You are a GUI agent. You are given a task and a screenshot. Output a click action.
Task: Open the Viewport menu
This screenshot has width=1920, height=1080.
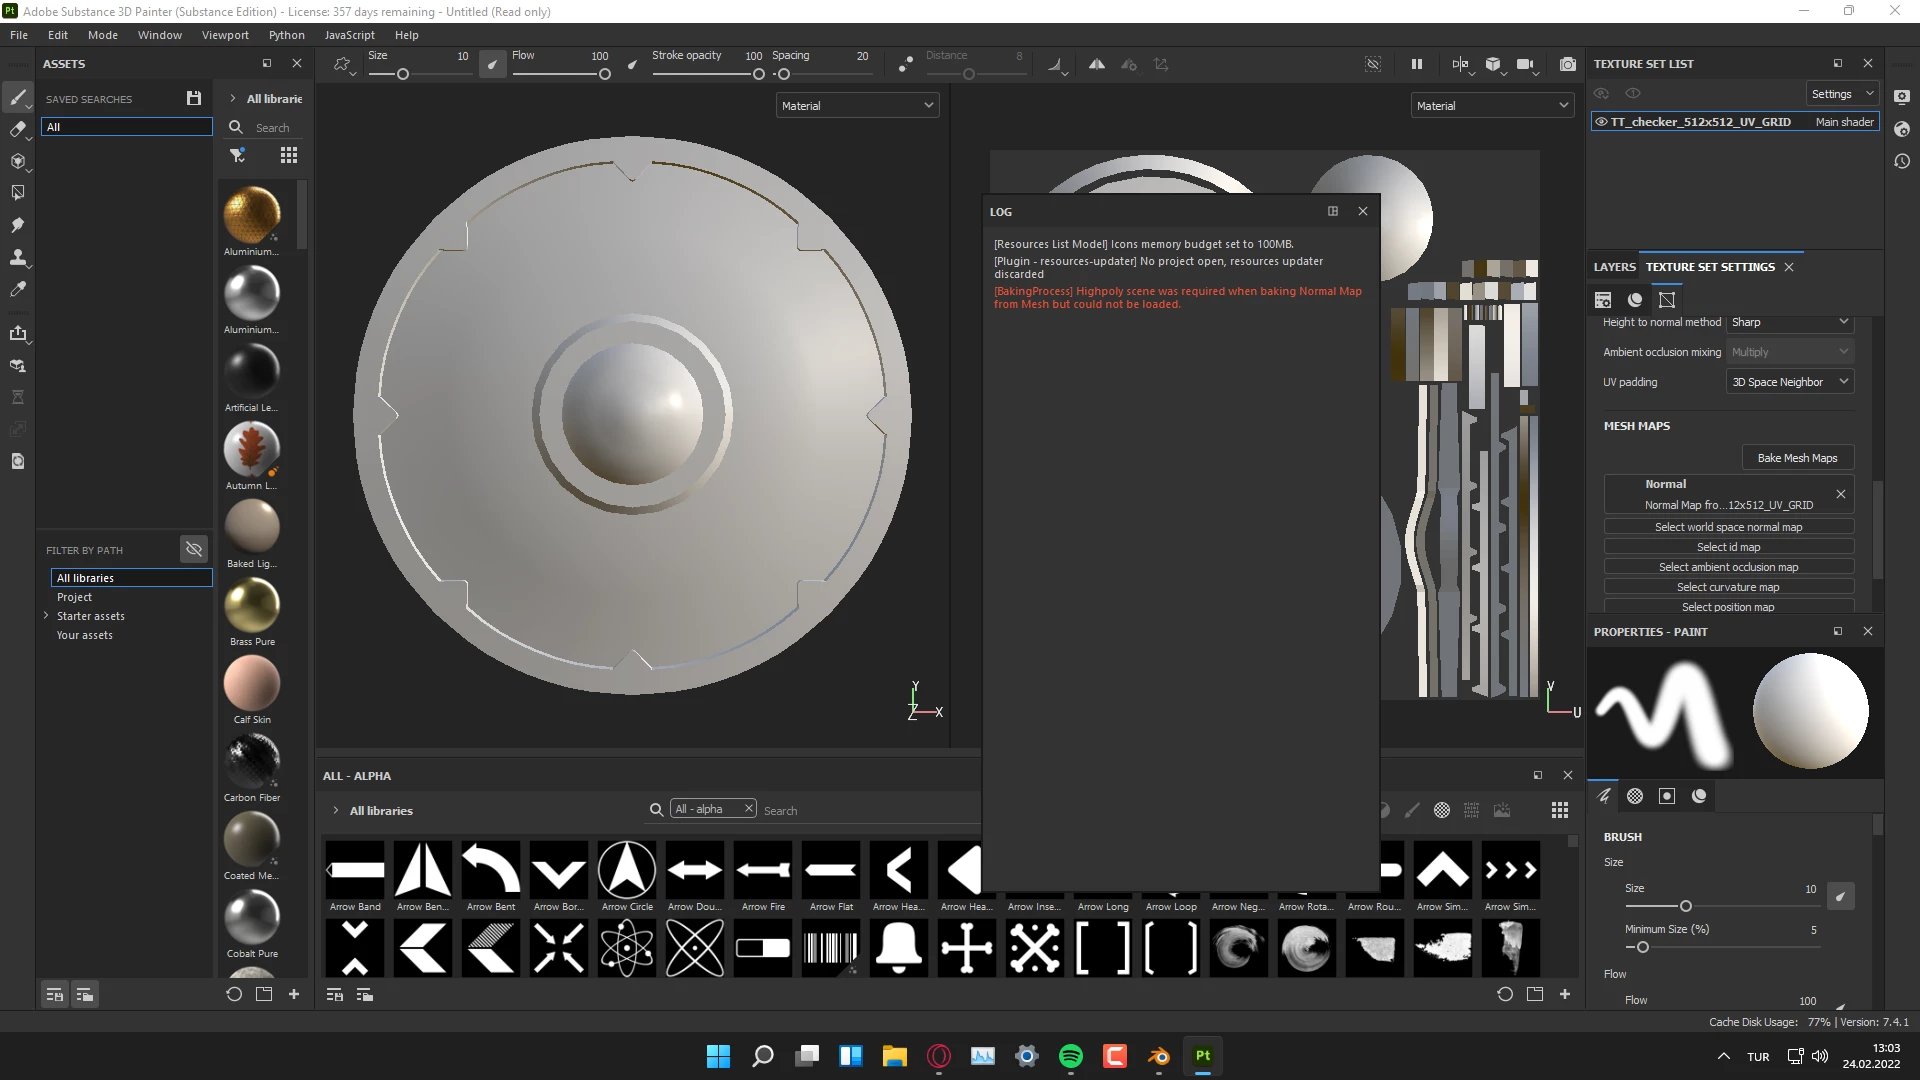[x=225, y=35]
